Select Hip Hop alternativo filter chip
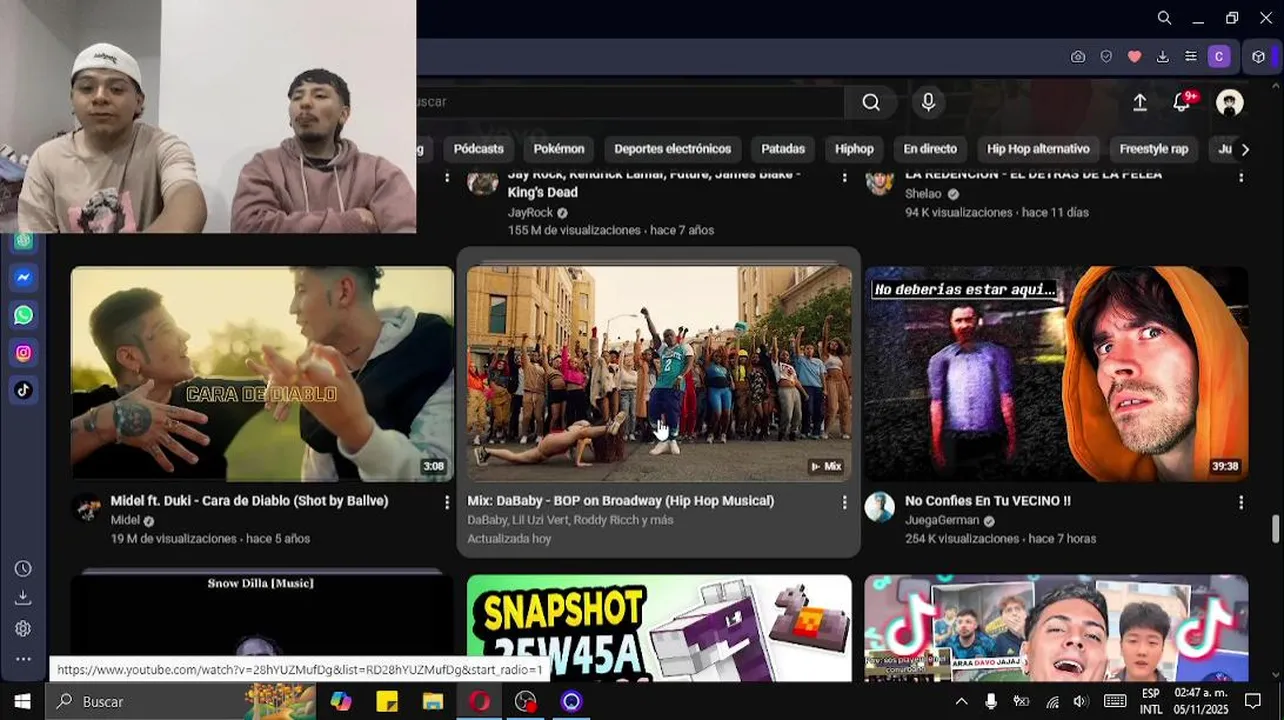 pos(1038,149)
